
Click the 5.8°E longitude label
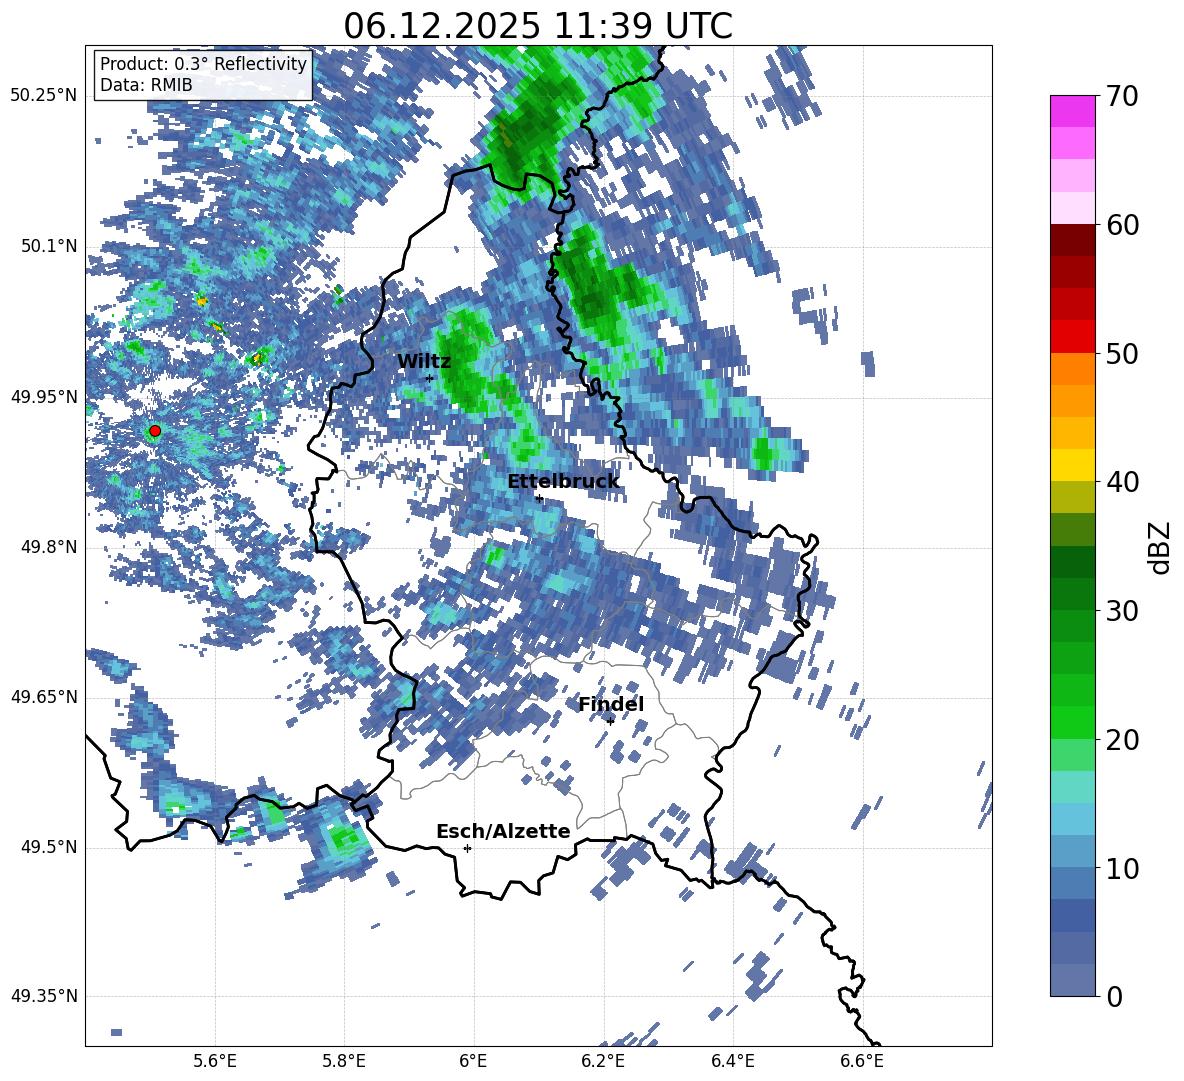[x=344, y=1061]
